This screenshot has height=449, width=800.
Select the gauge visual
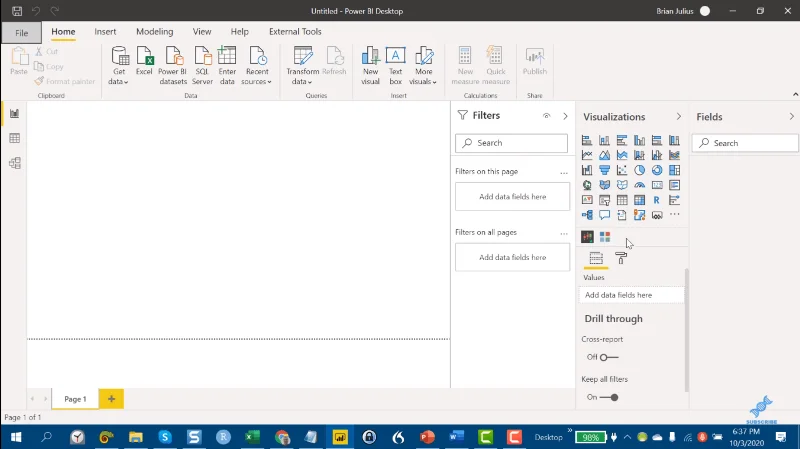tap(639, 185)
